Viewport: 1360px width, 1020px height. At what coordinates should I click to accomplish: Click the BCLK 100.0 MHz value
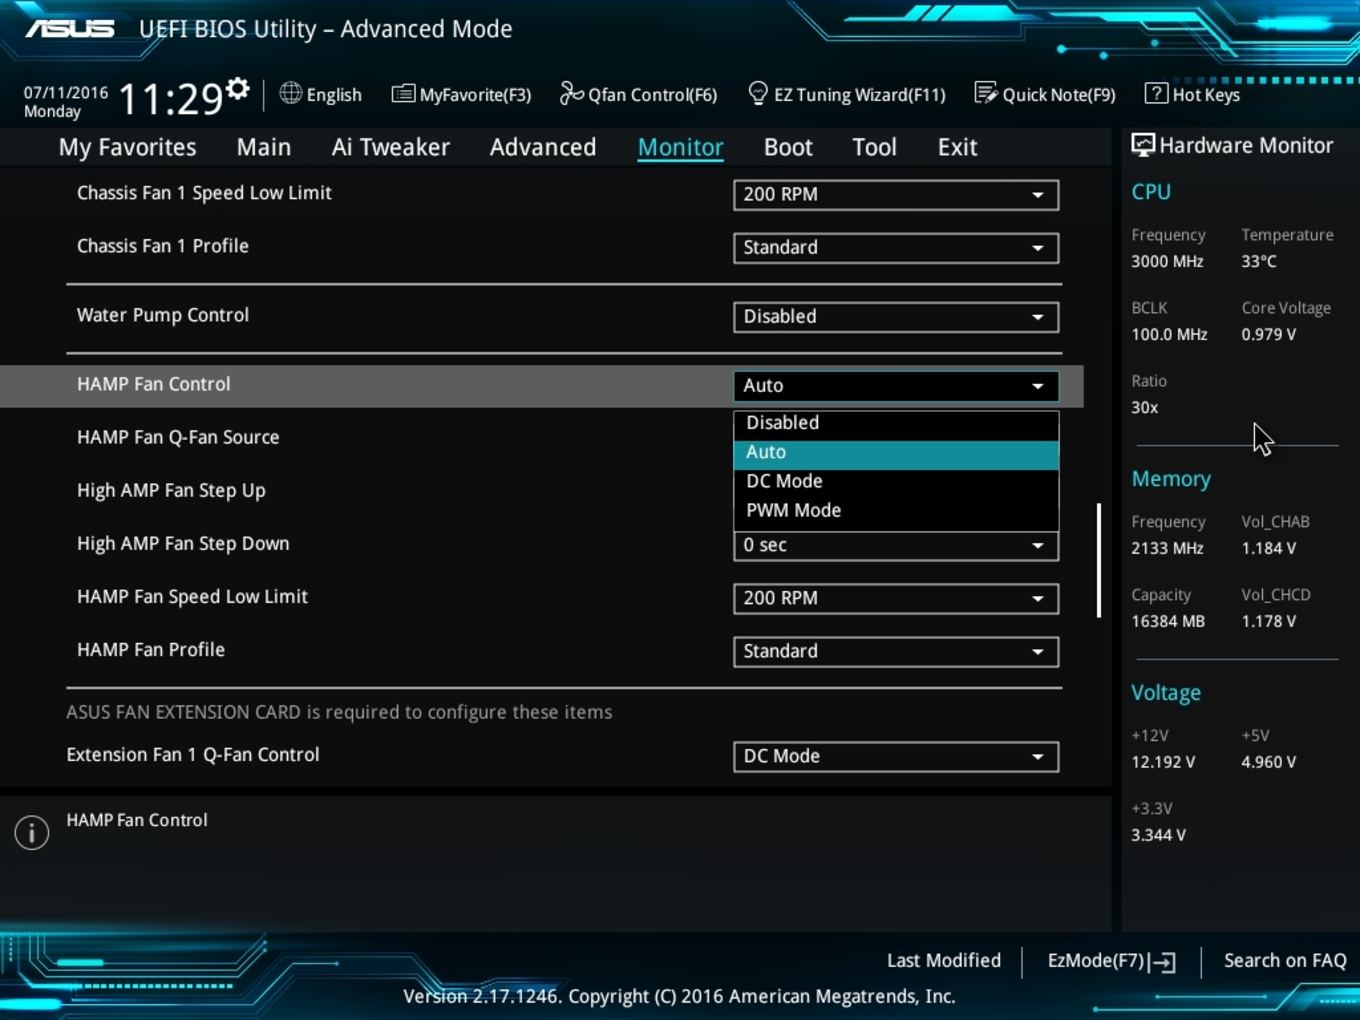point(1169,334)
